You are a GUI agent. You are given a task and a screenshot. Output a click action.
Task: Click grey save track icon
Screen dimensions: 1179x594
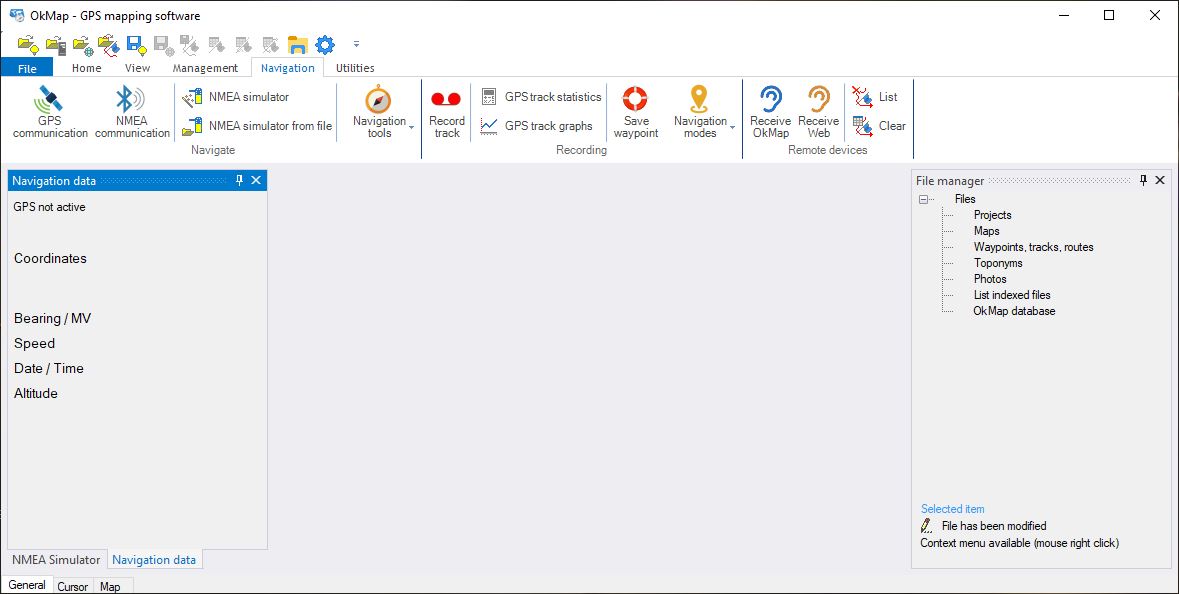coord(189,45)
